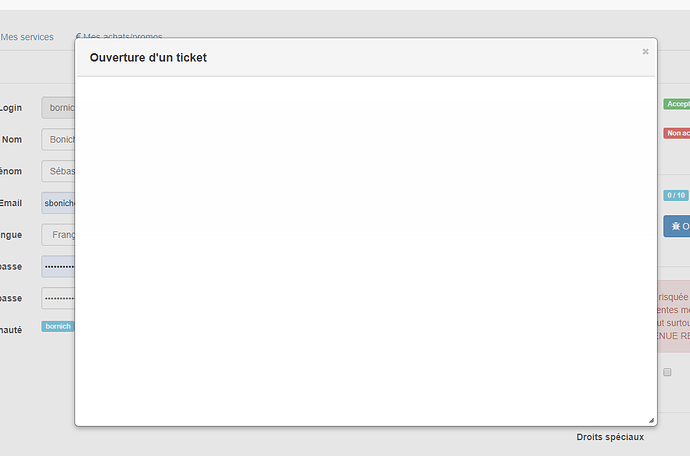Screen dimensions: 690x456
Task: Select the Nom text field
Action: (x=58, y=140)
